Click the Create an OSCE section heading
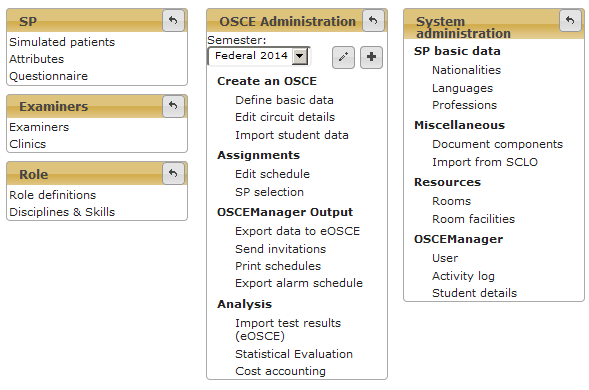 click(267, 81)
